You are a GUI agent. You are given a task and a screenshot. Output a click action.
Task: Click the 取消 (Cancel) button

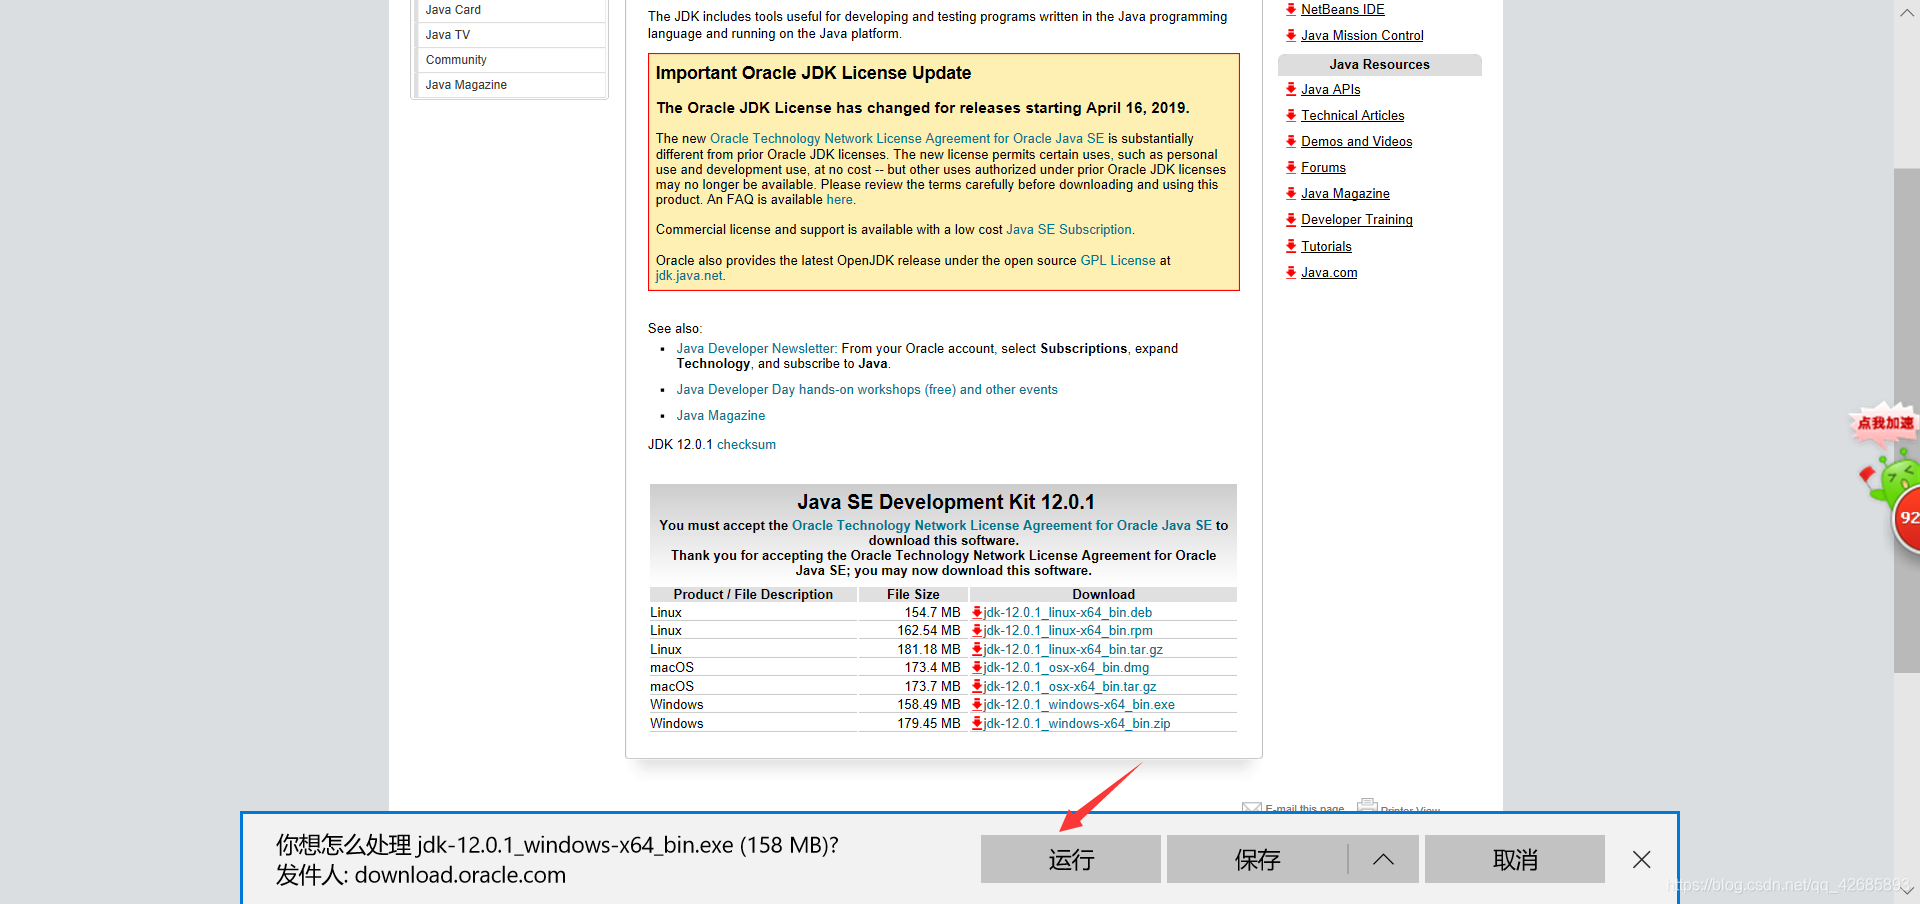[x=1514, y=859]
